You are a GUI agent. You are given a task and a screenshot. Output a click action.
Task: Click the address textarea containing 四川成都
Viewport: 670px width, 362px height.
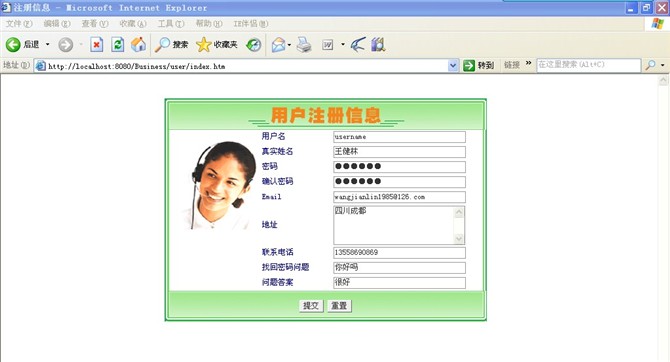tap(394, 225)
